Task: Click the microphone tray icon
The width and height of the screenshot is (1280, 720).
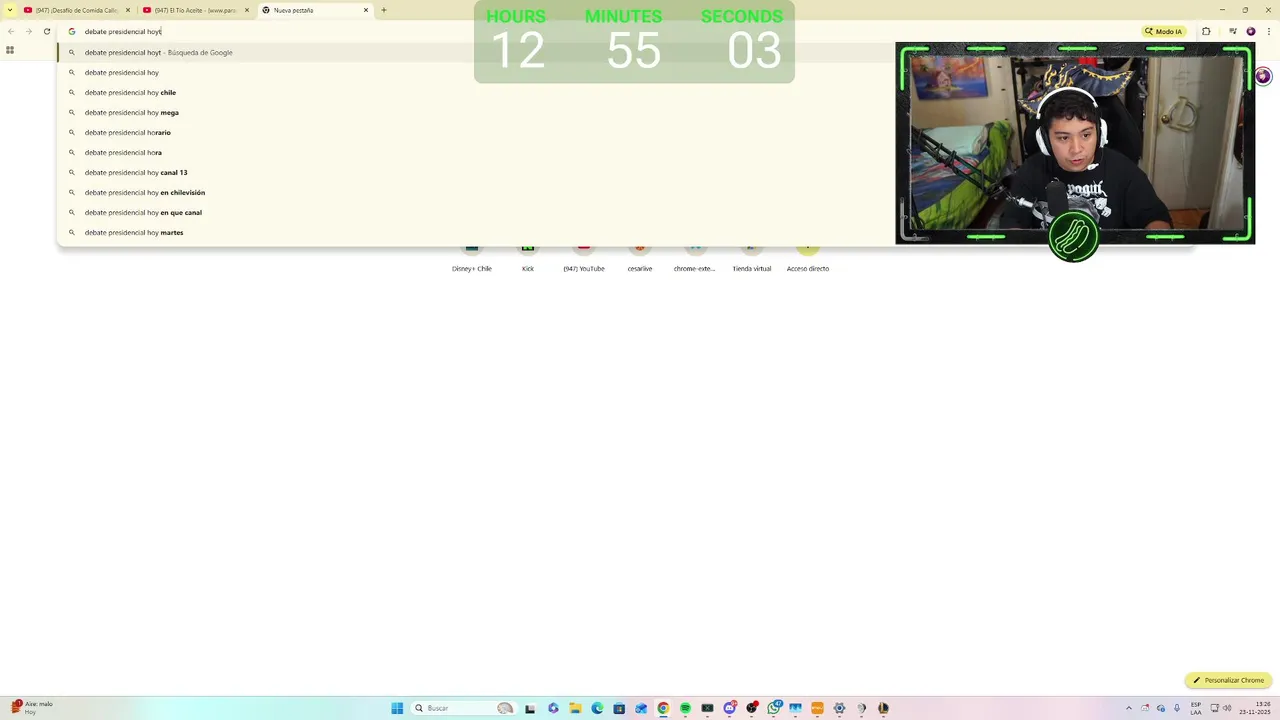Action: (1176, 708)
